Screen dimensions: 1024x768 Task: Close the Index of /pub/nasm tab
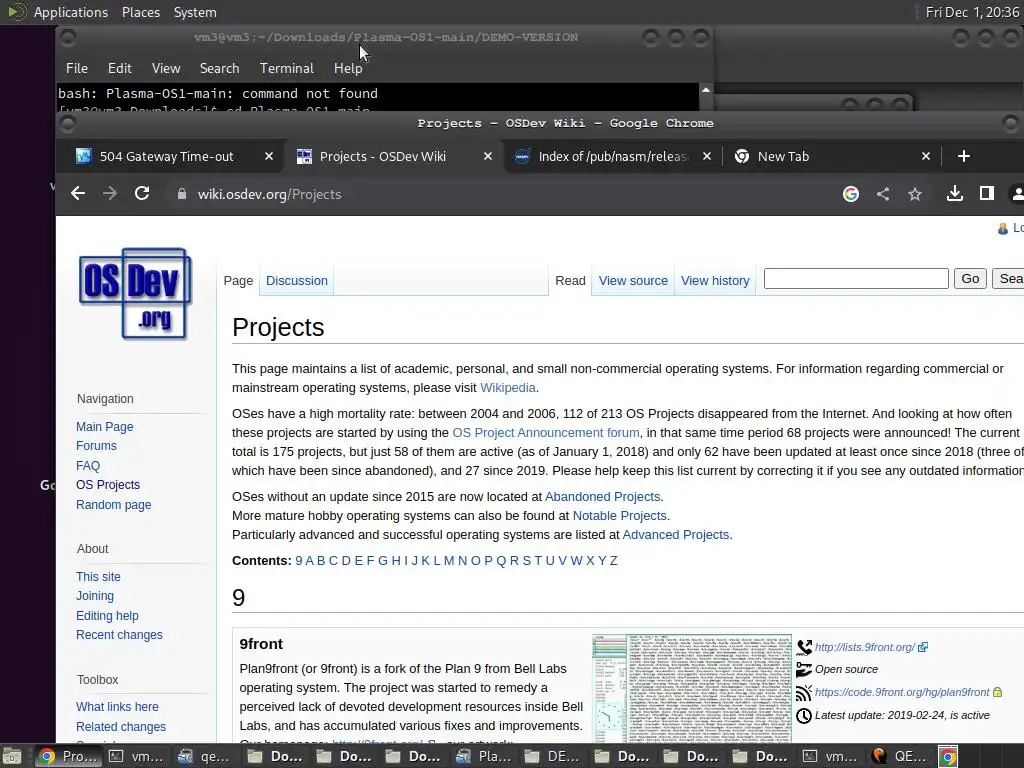pyautogui.click(x=707, y=156)
